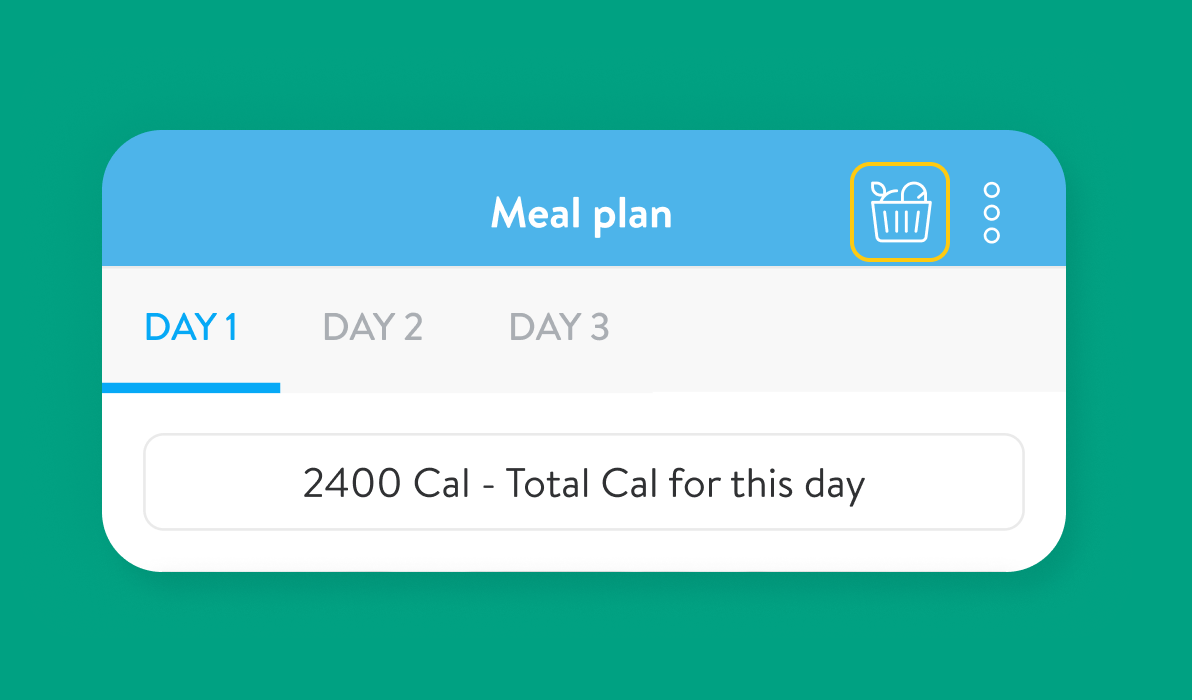Open the grocery basket shopping list
This screenshot has height=700, width=1192.
(900, 212)
